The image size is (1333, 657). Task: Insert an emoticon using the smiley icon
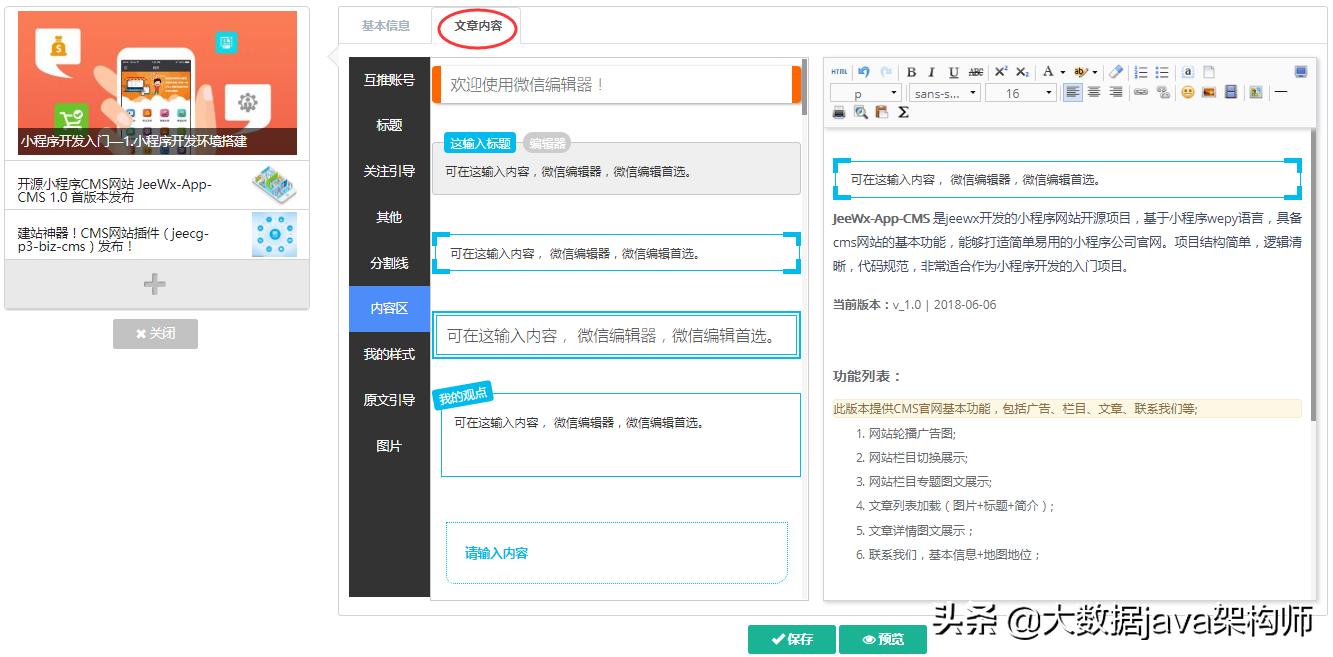click(x=1185, y=93)
